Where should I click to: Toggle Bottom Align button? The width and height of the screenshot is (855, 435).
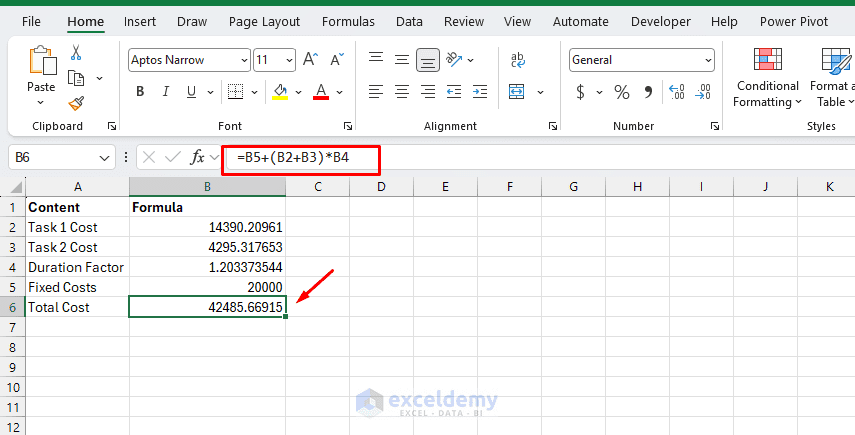428,60
